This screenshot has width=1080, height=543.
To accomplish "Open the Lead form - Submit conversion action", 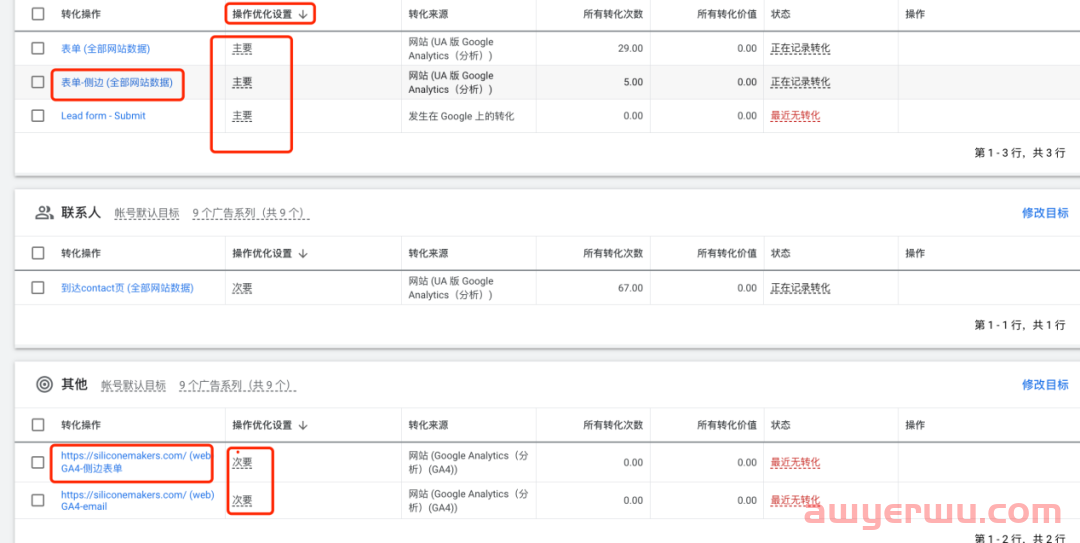I will [x=103, y=116].
